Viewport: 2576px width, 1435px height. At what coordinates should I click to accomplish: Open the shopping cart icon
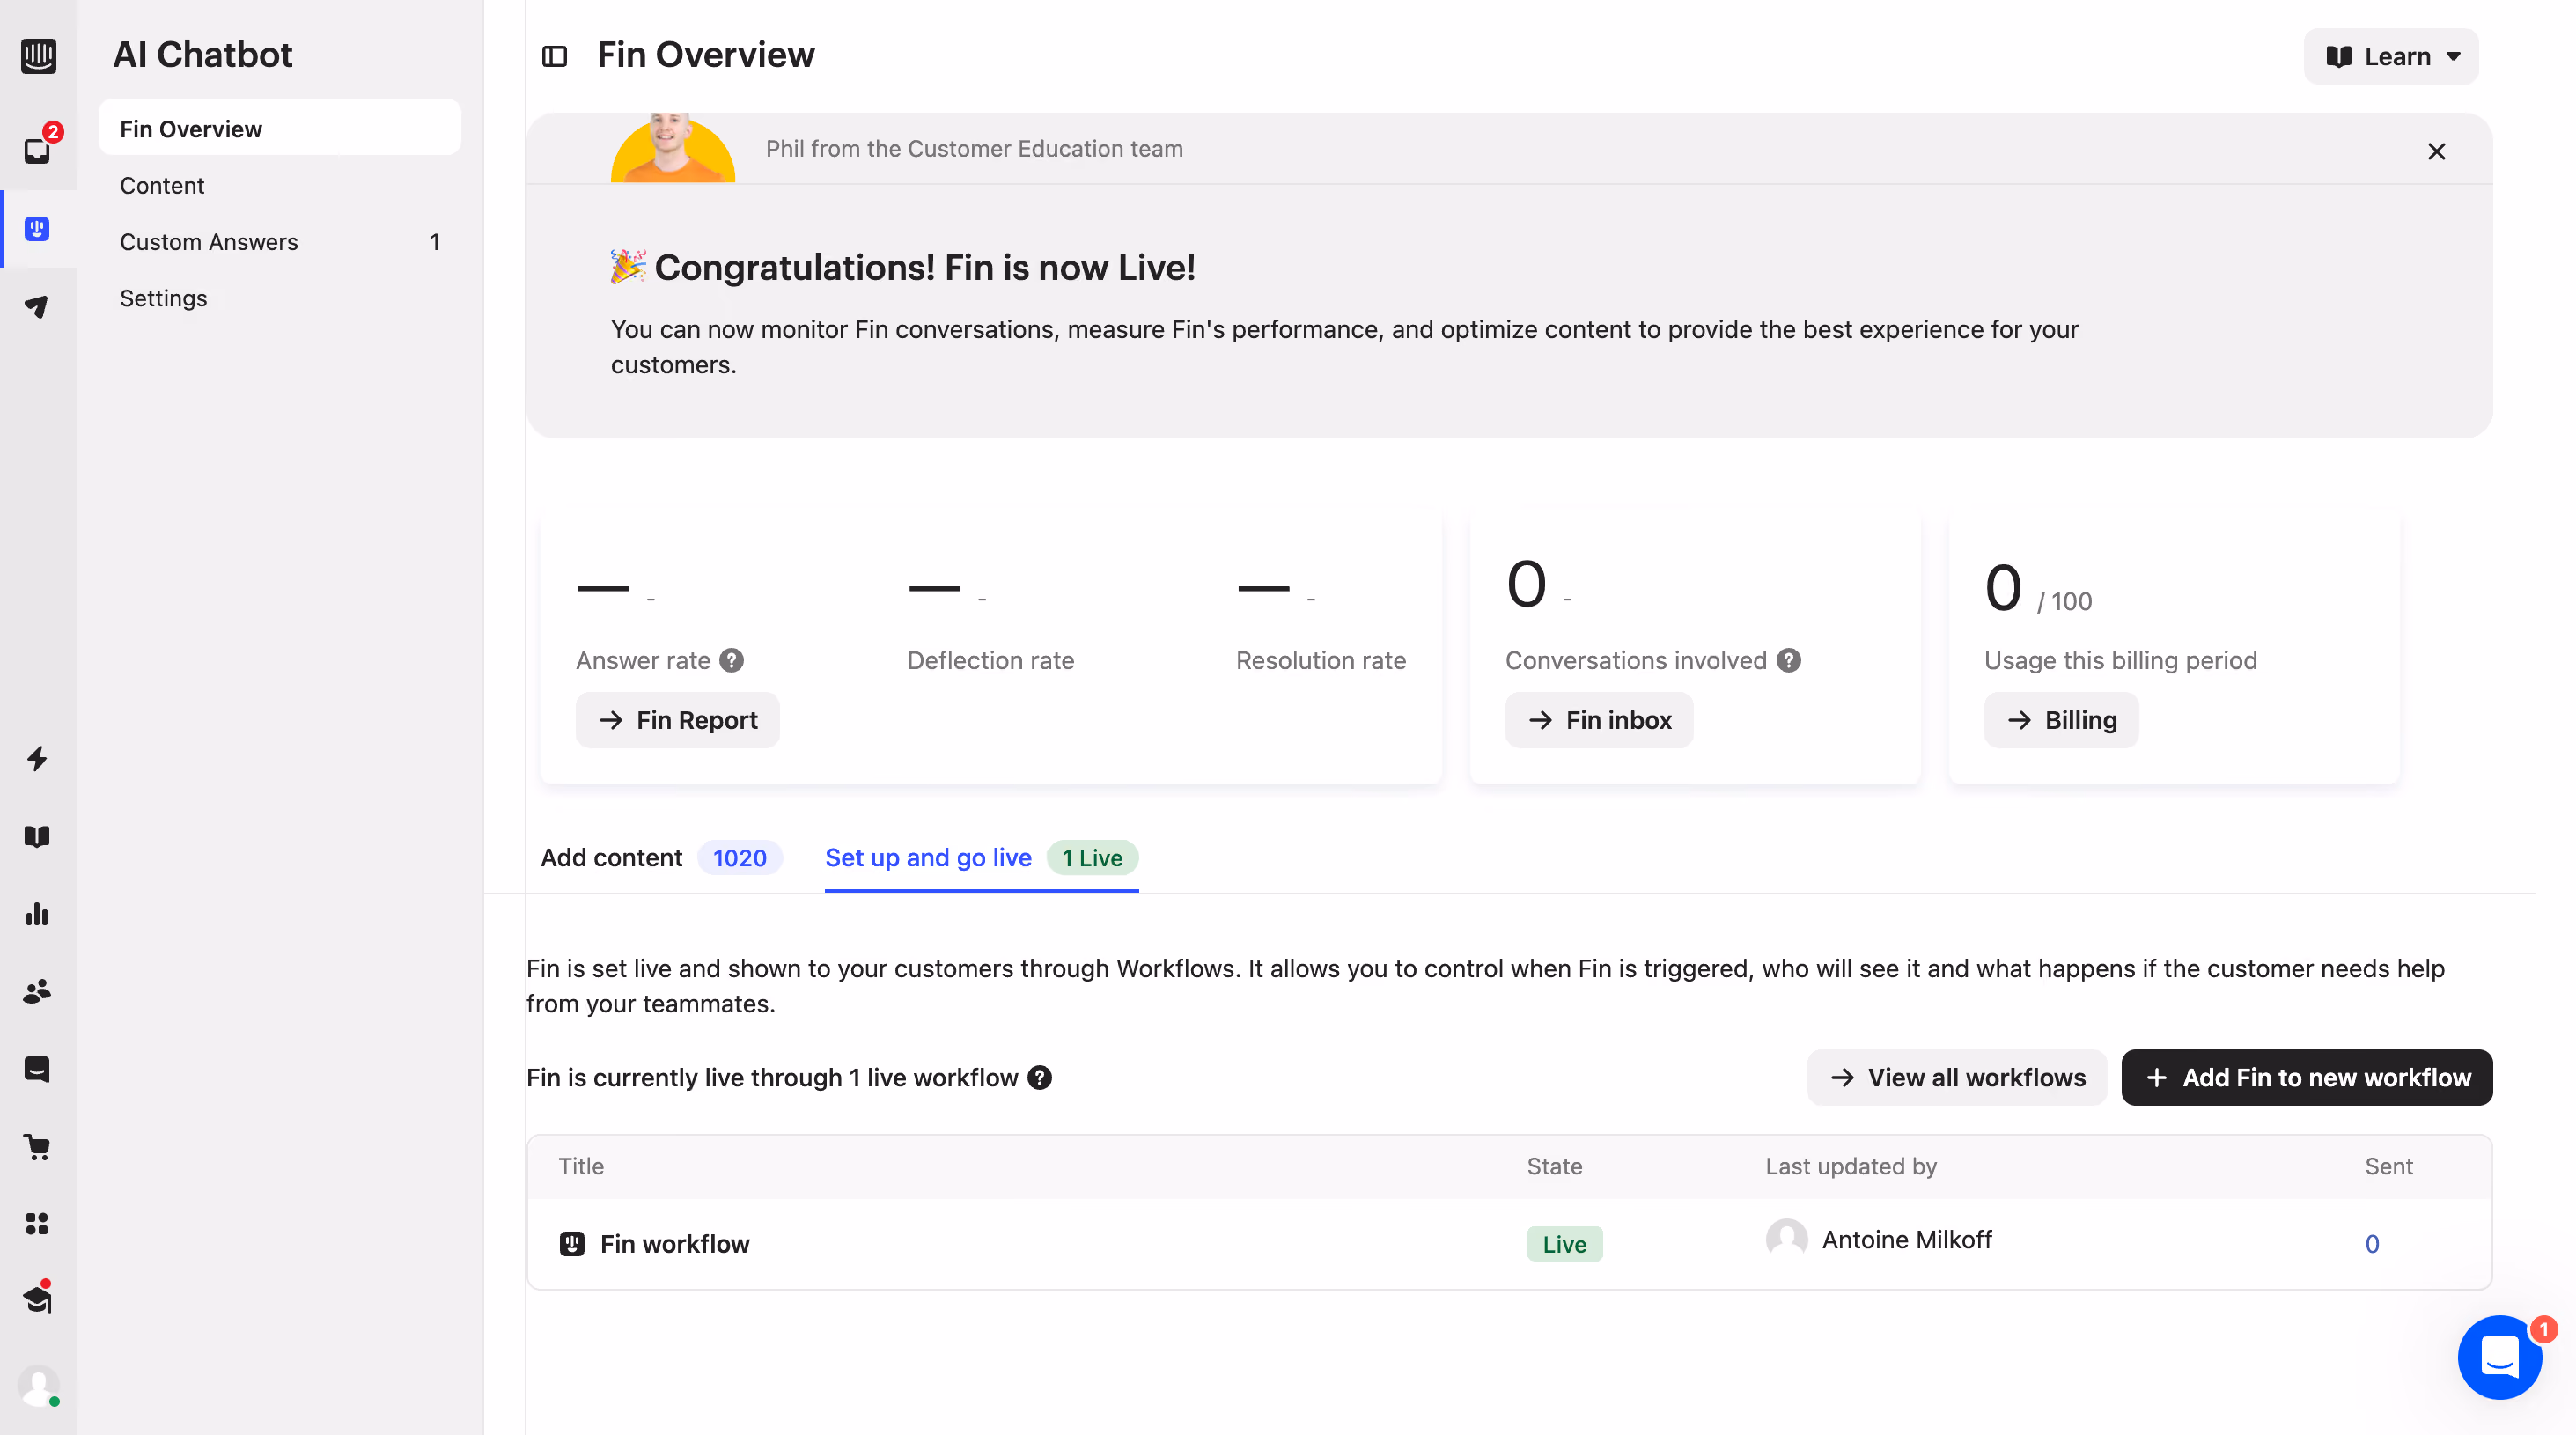38,1147
